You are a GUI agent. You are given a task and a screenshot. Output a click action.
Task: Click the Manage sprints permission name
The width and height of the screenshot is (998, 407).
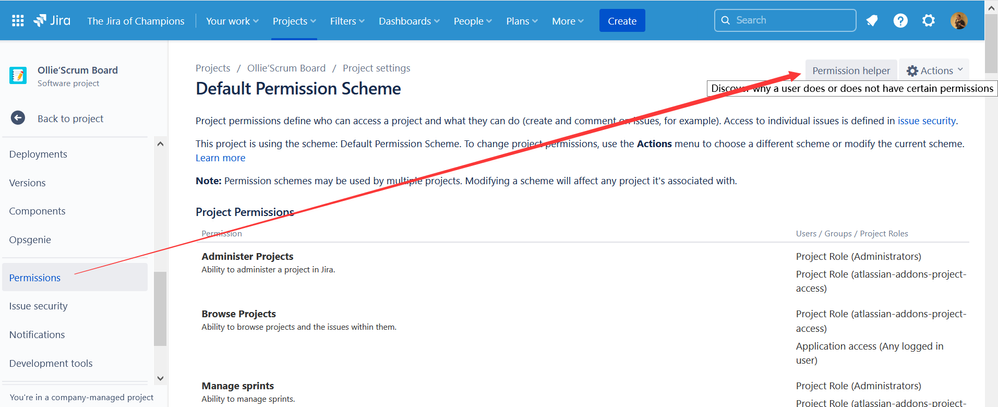pos(238,386)
